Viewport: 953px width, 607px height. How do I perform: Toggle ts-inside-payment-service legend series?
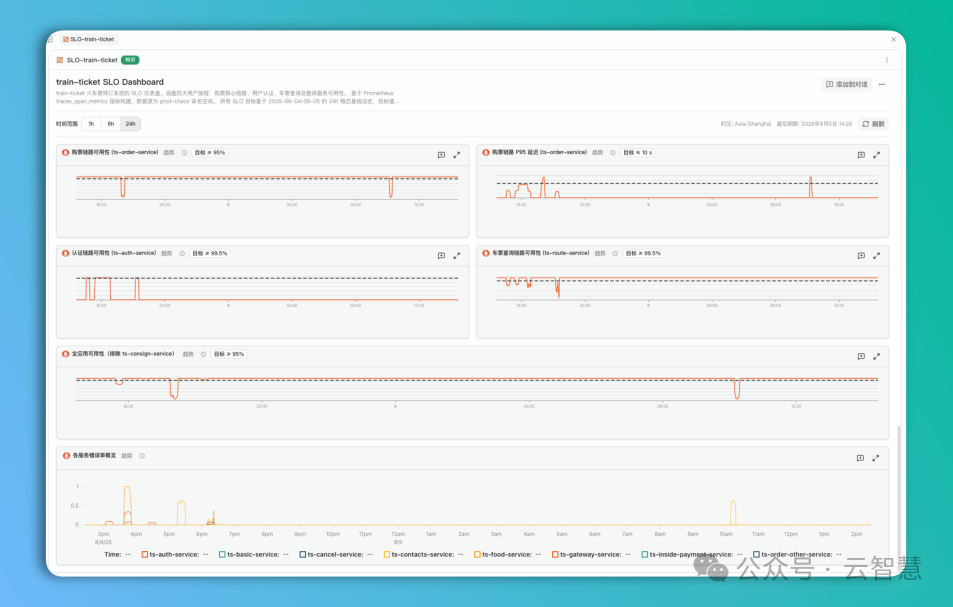click(692, 554)
